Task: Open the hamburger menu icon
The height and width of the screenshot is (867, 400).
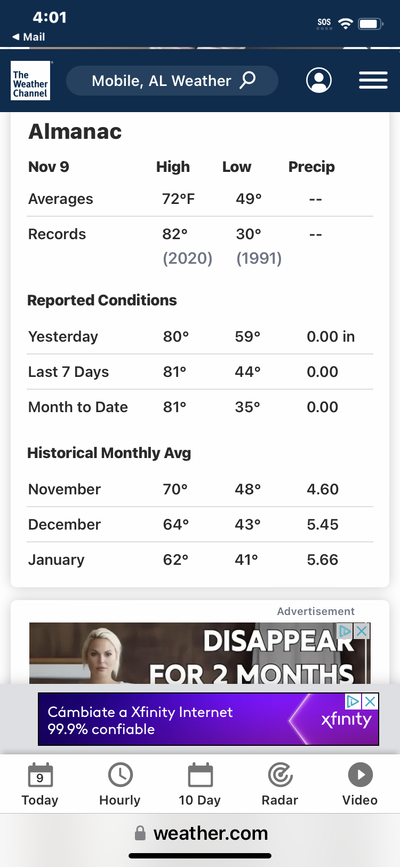Action: pos(373,81)
